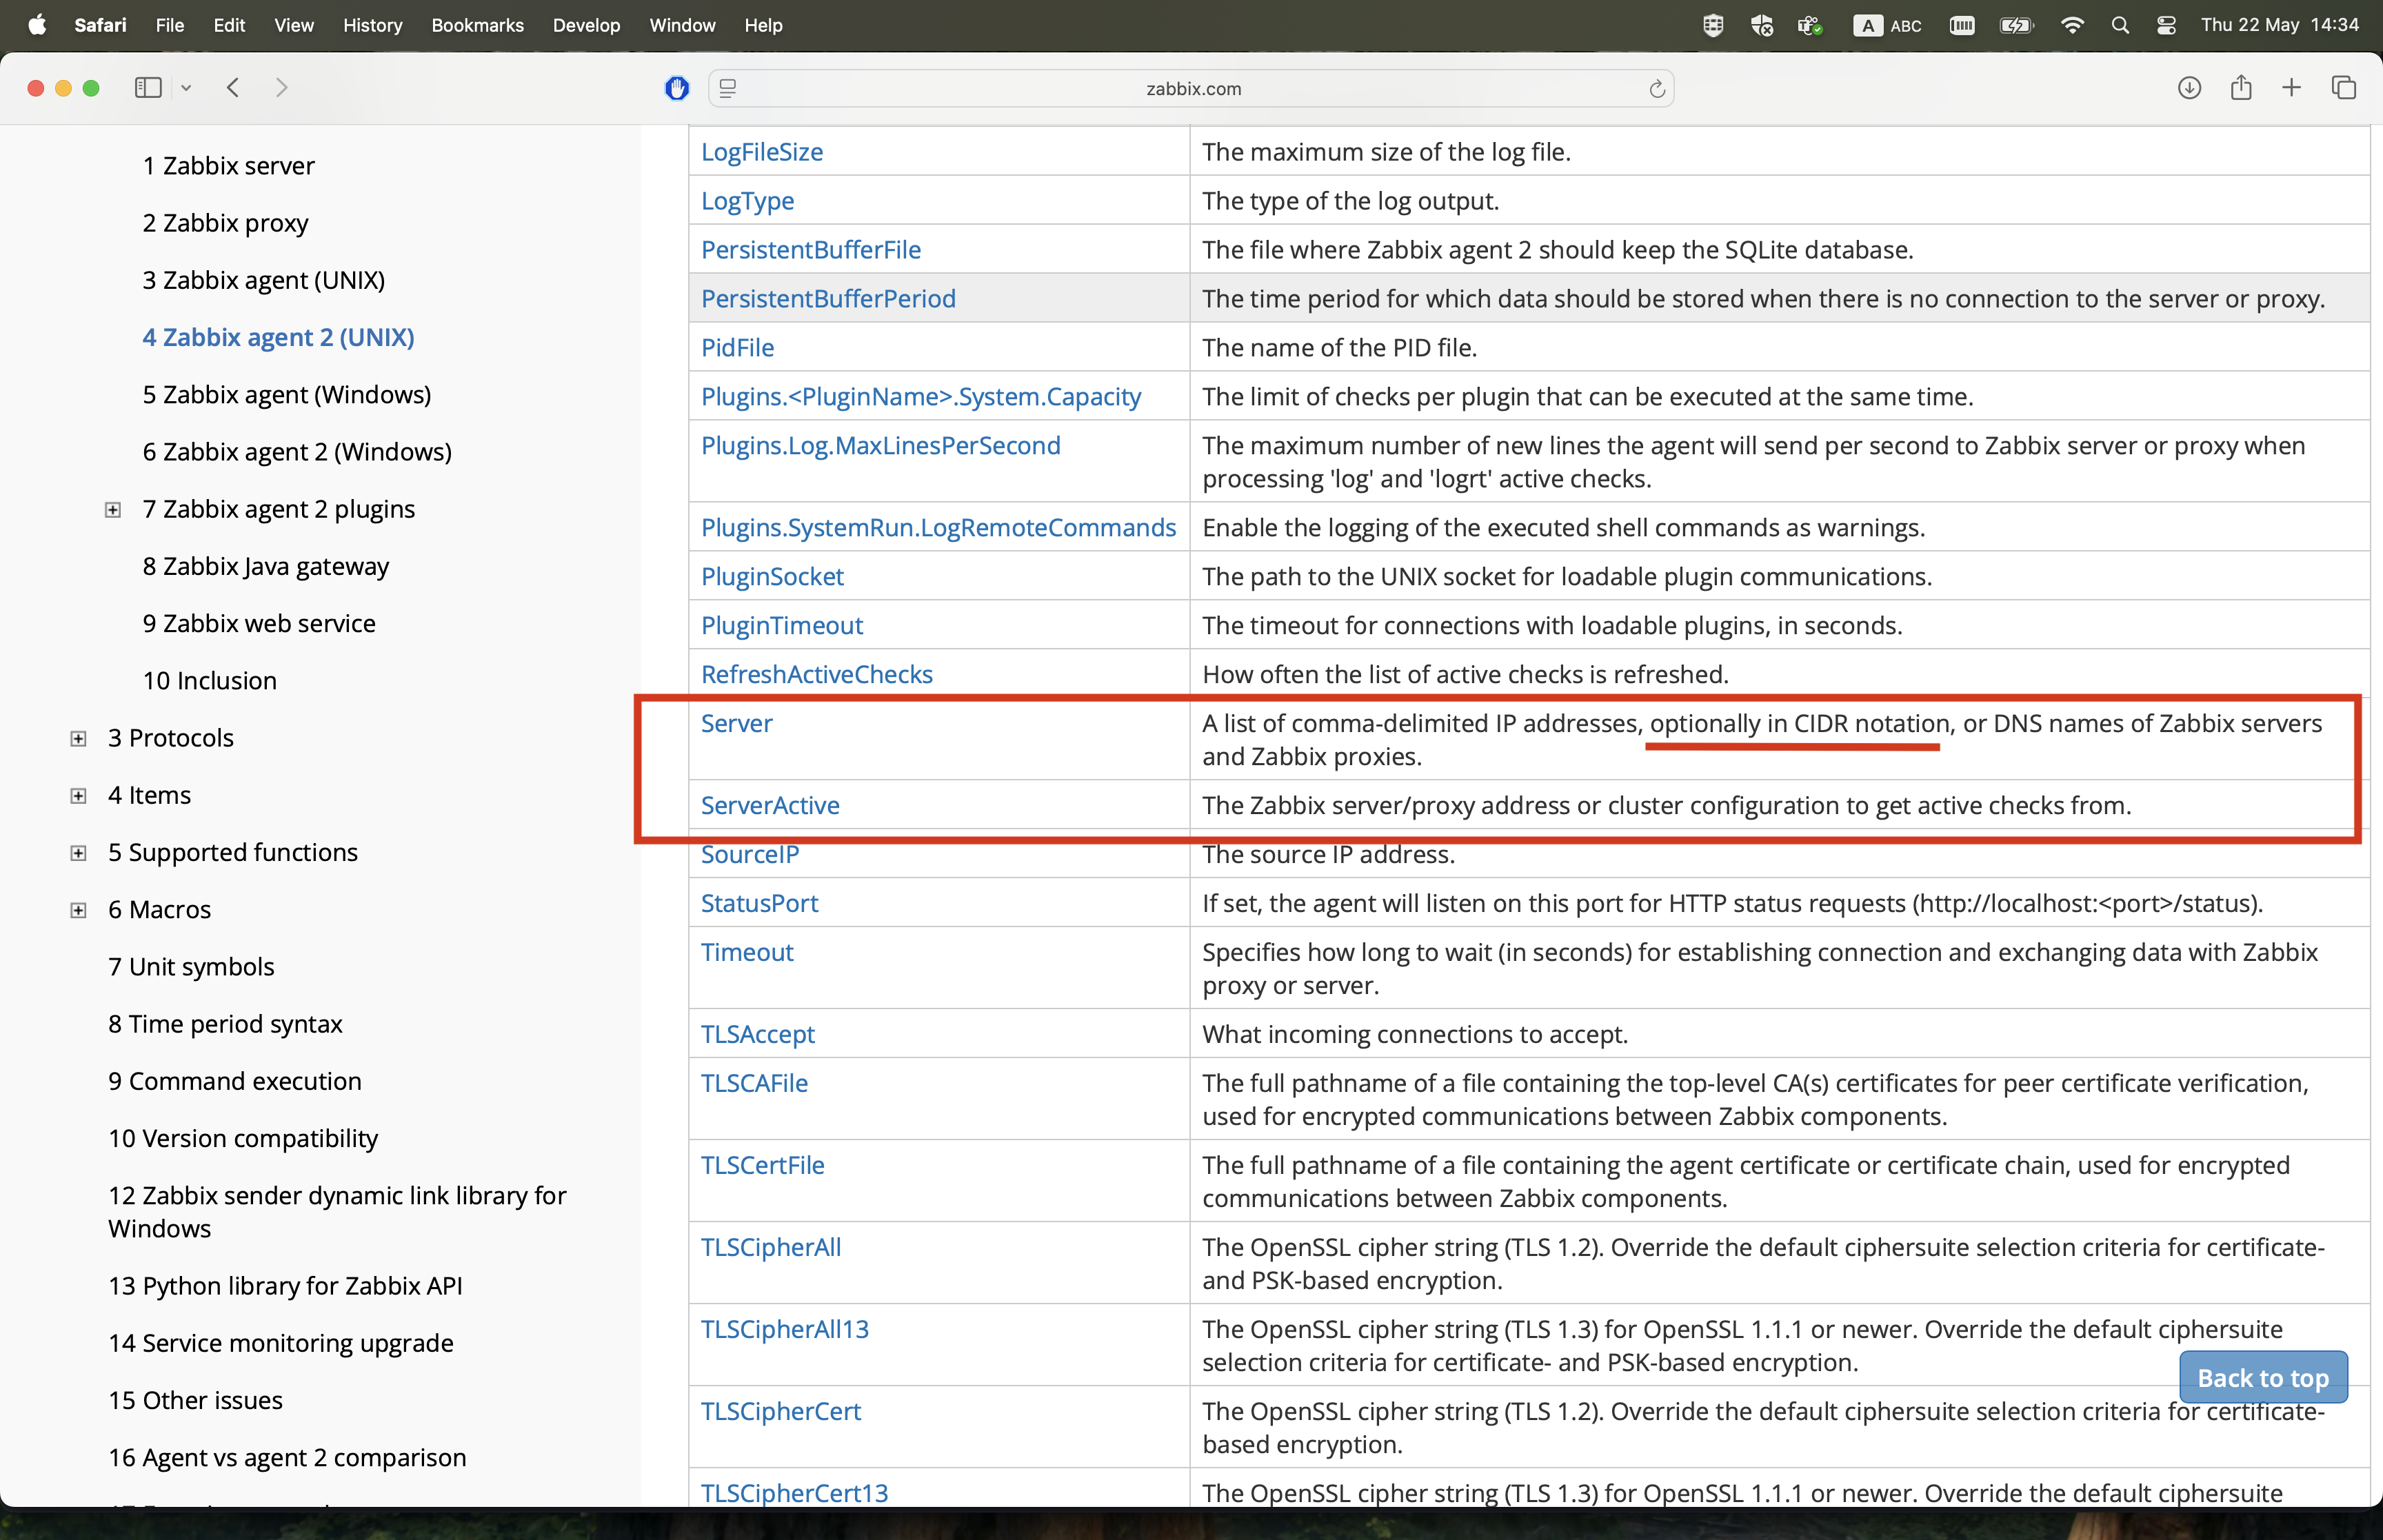This screenshot has width=2383, height=1540.
Task: Open 2 Zabbix proxy in sidebar
Action: [225, 222]
